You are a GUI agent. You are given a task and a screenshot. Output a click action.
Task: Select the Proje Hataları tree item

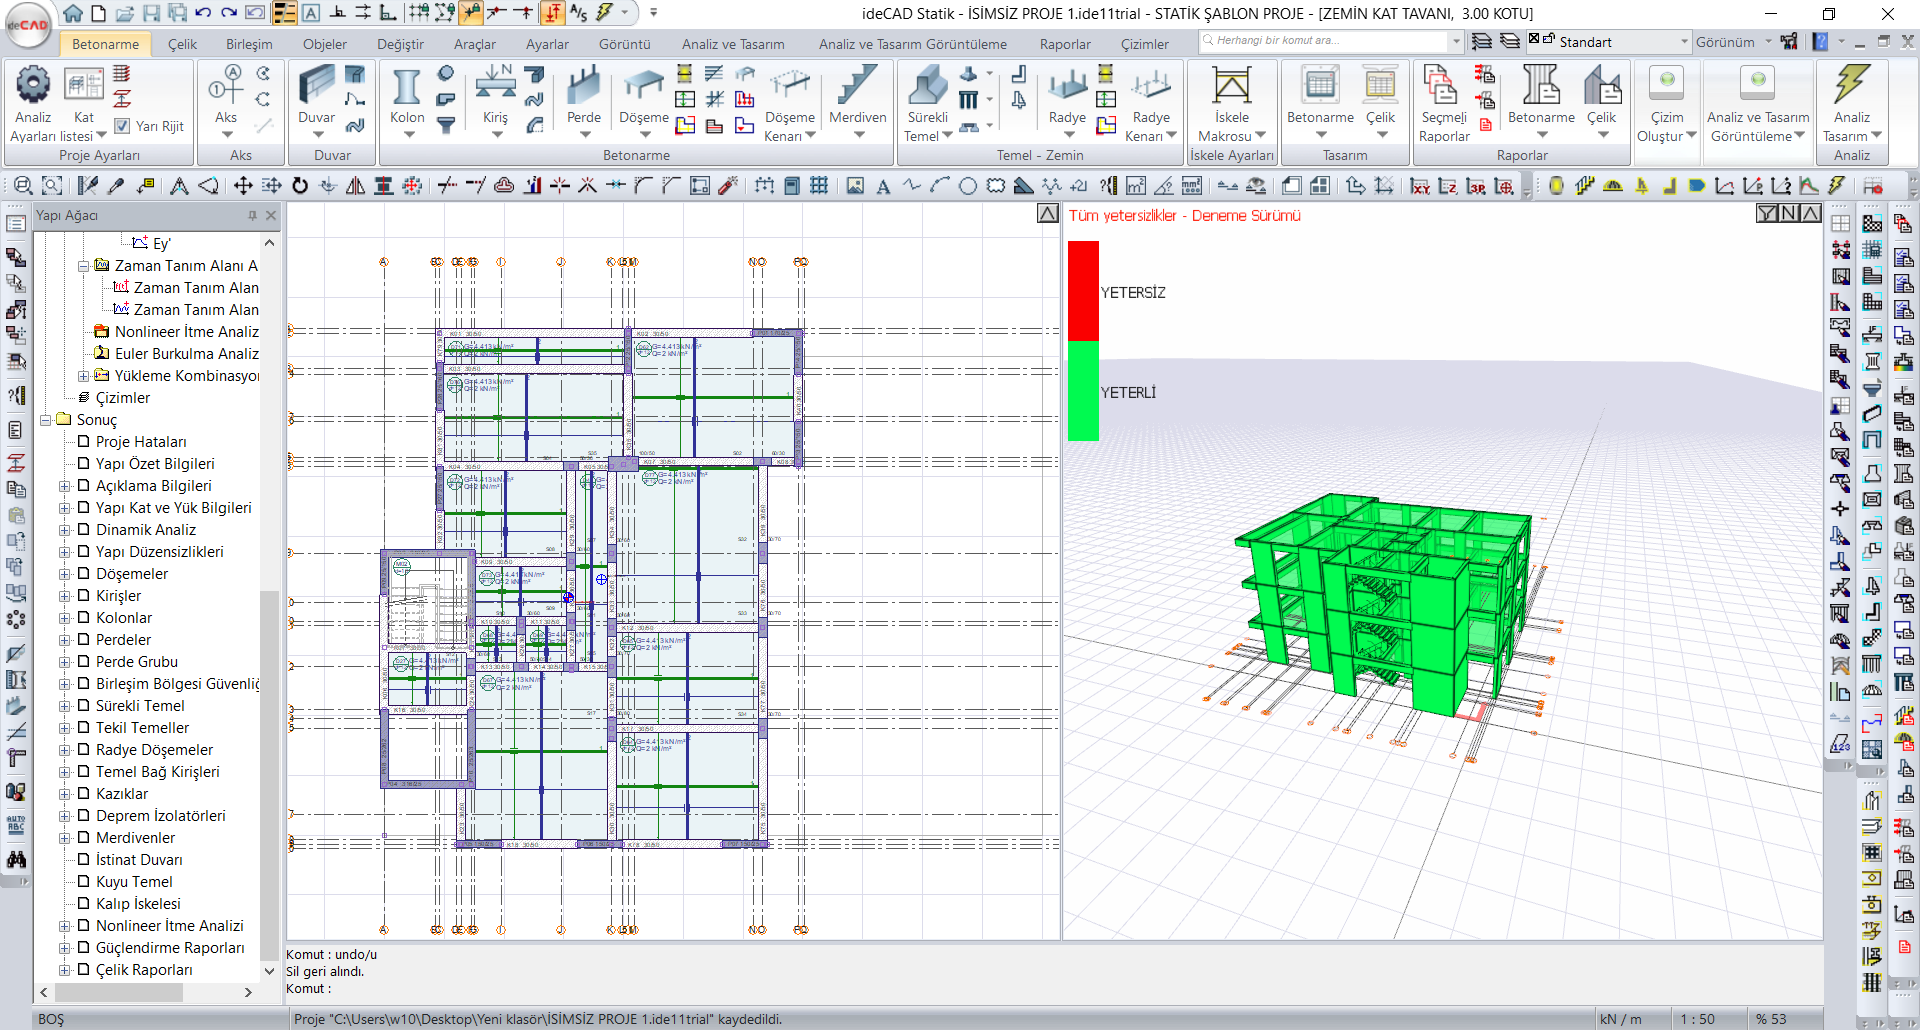click(141, 442)
